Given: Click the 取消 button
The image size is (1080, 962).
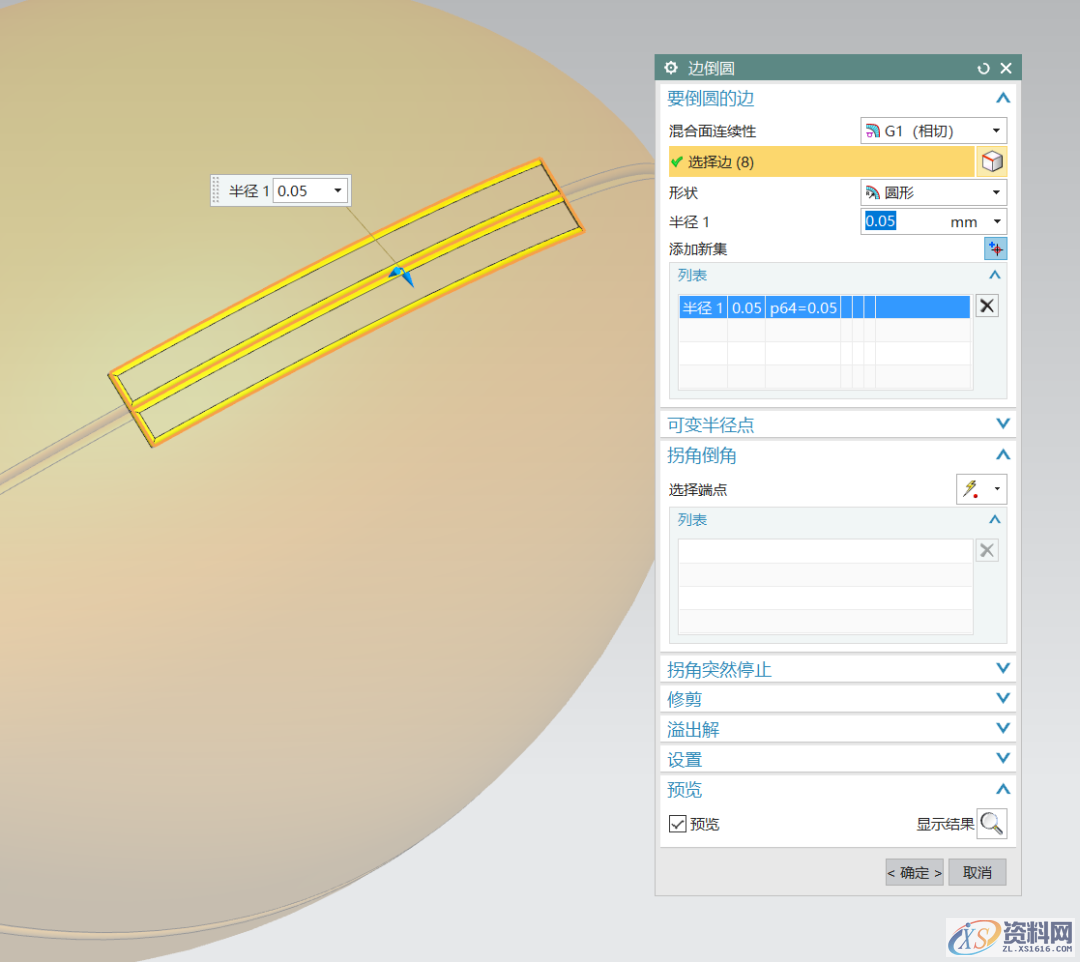Looking at the screenshot, I should coord(977,872).
